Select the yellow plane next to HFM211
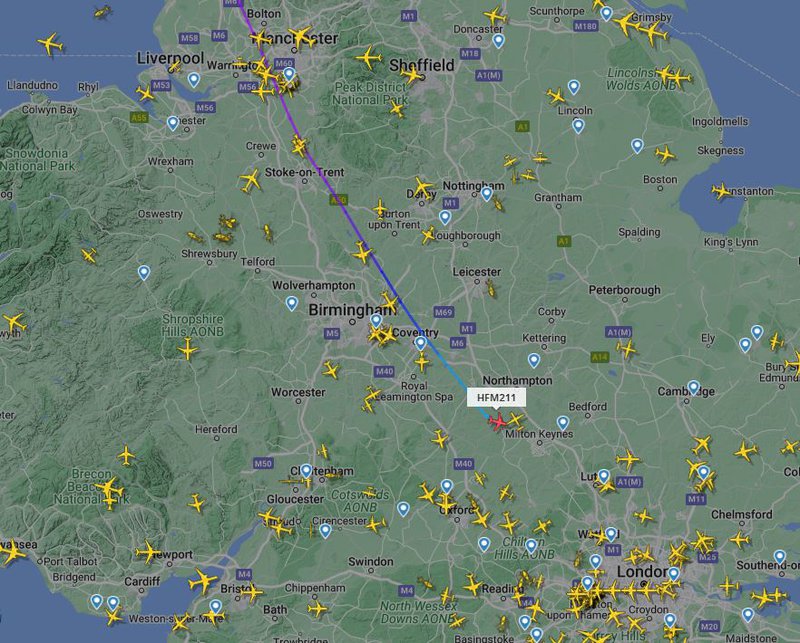The width and height of the screenshot is (800, 643). 516,421
